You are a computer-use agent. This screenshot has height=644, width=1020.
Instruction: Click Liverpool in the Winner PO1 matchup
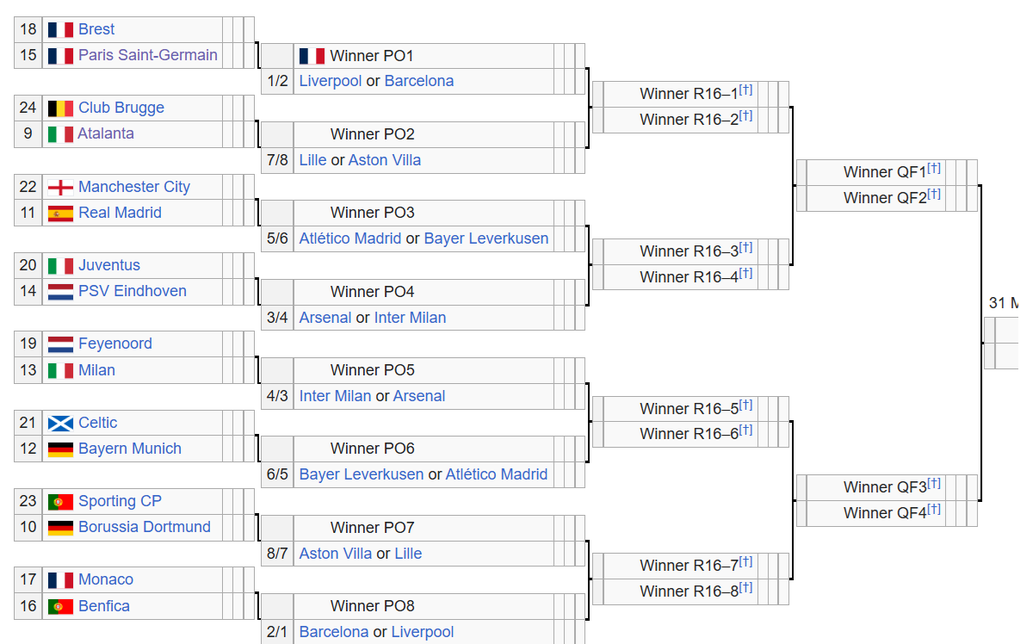pos(330,81)
